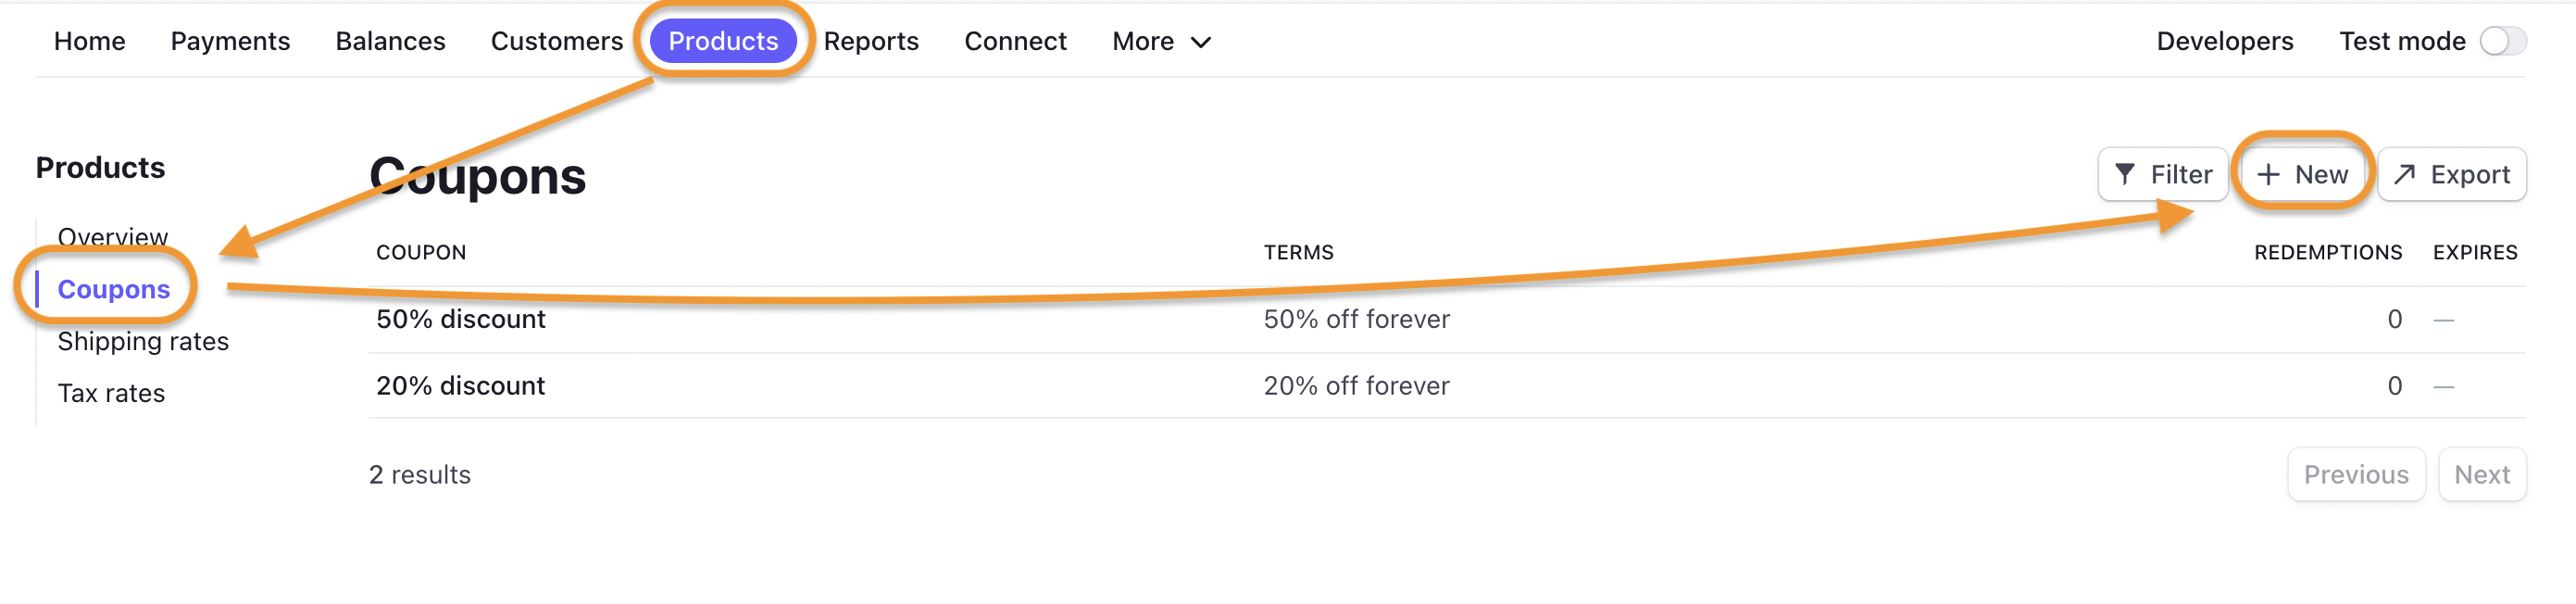Click the Next pagination button
The width and height of the screenshot is (2576, 604).
(2482, 474)
